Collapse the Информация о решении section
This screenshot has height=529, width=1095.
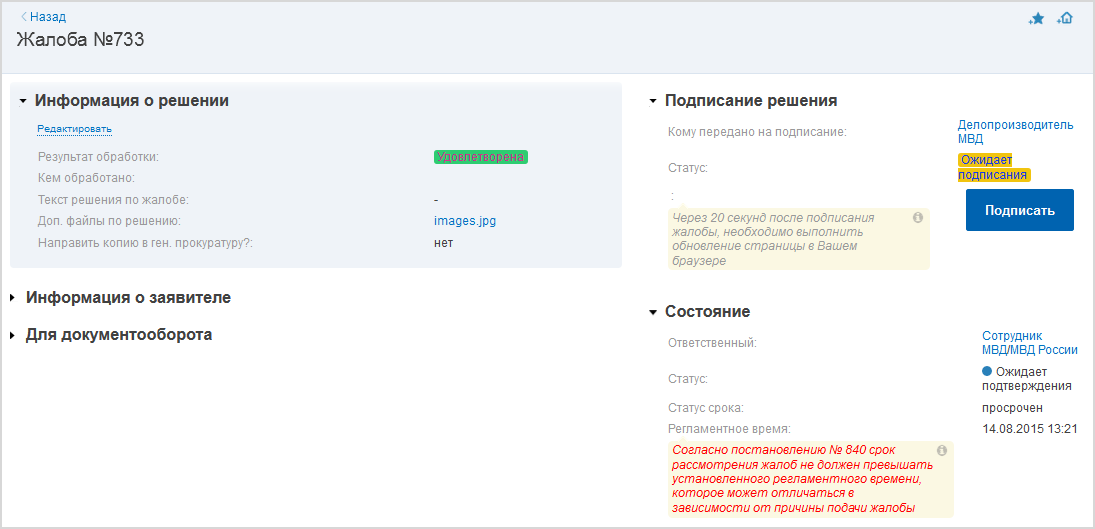23,101
